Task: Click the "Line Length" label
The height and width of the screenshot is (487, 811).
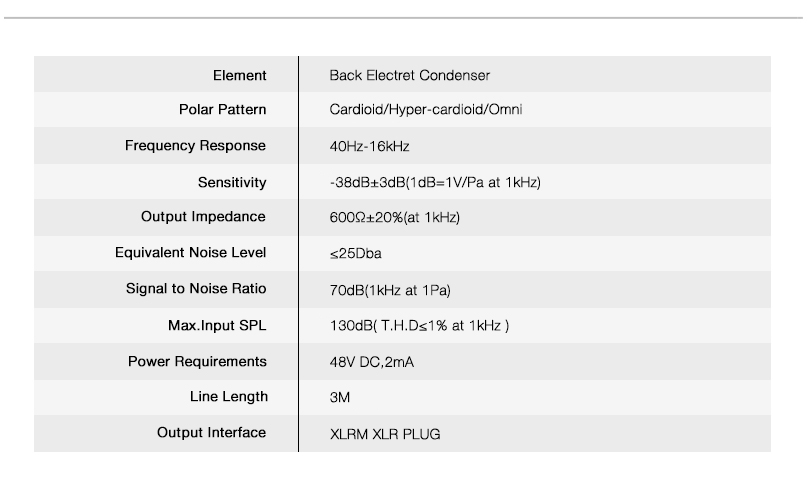Action: (x=229, y=397)
